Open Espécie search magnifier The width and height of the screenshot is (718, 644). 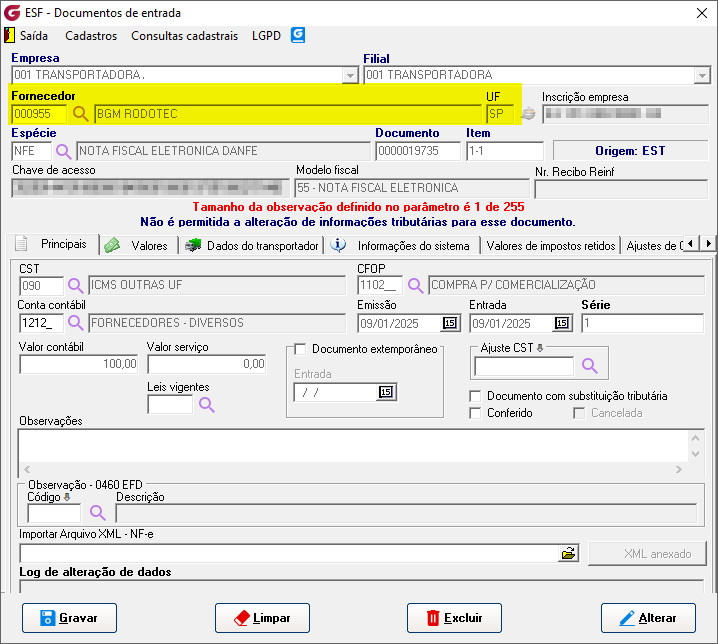point(64,151)
